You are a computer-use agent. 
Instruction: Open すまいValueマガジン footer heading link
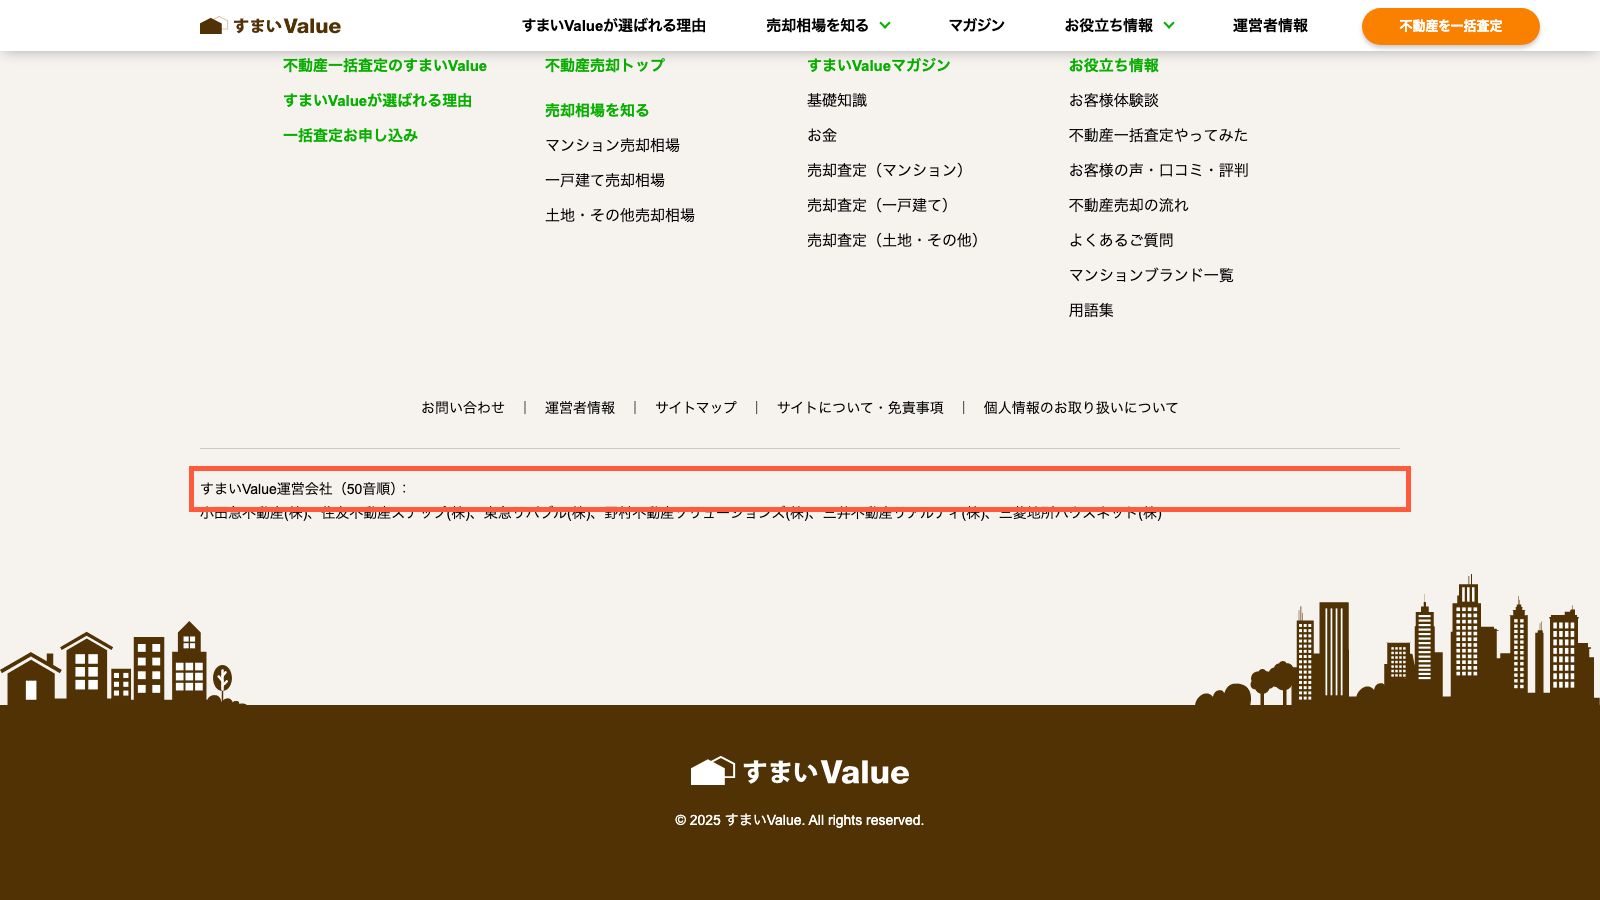(878, 66)
